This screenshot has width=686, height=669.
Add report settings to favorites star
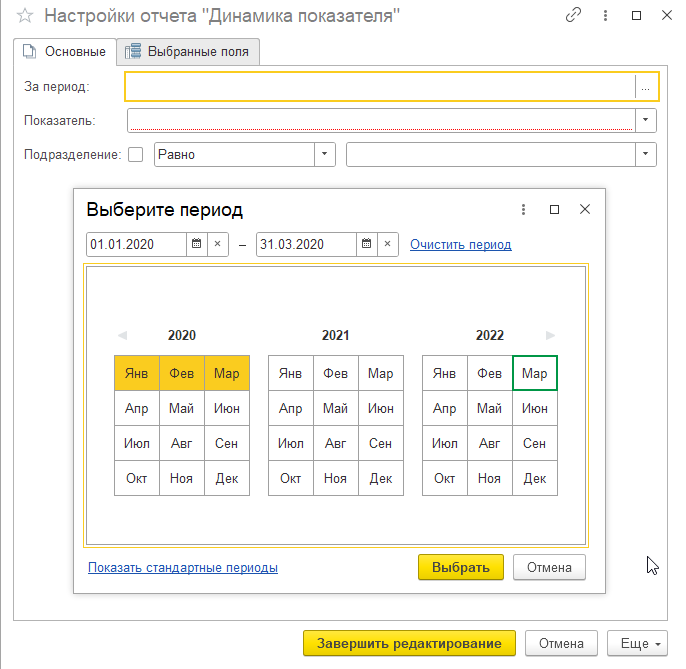(25, 16)
